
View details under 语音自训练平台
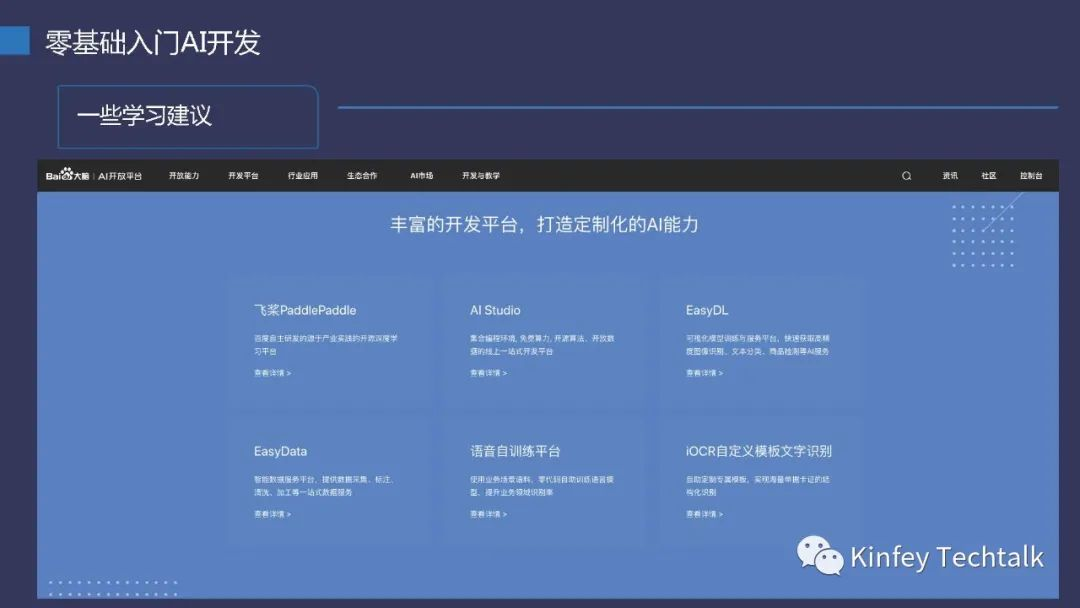point(488,514)
